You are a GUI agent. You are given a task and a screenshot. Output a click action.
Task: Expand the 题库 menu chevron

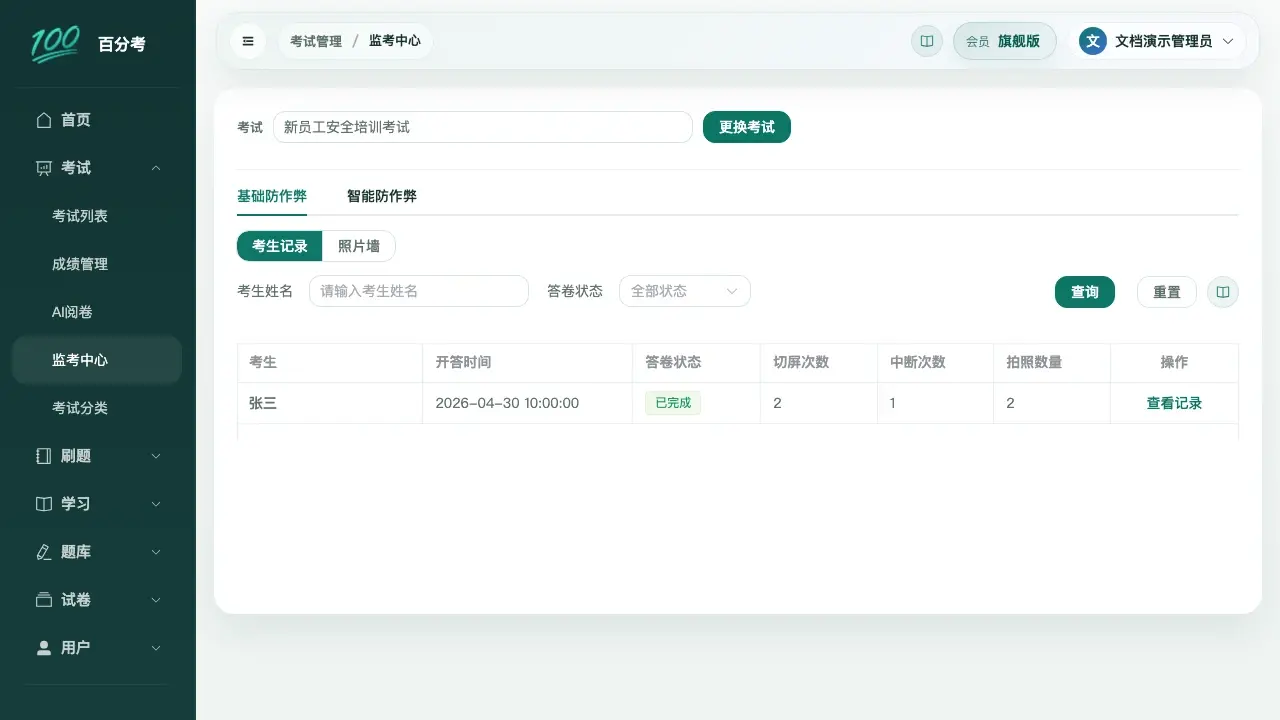click(x=156, y=552)
